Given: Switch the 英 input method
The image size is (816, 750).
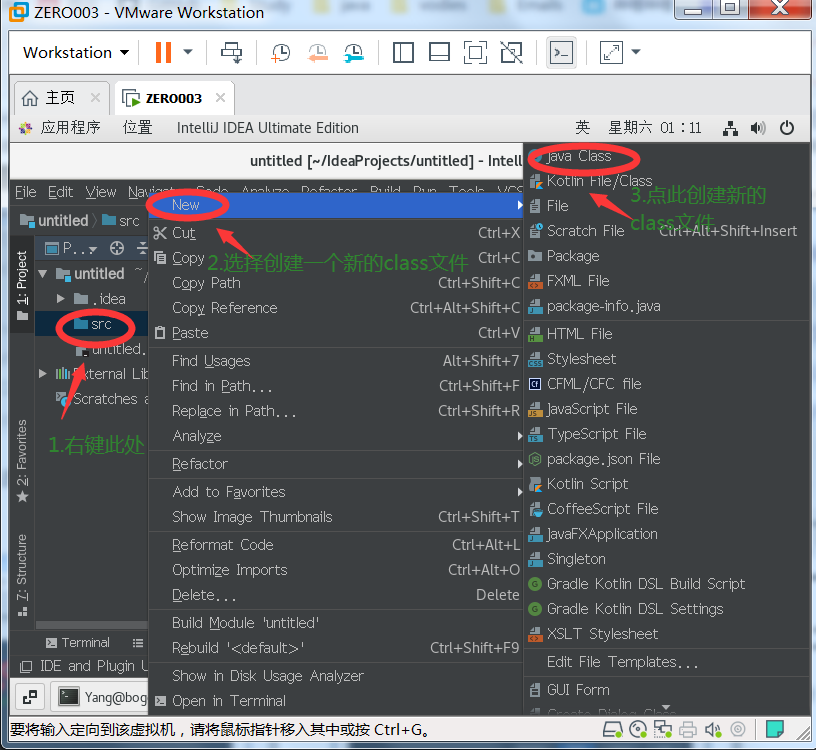Looking at the screenshot, I should click(582, 128).
